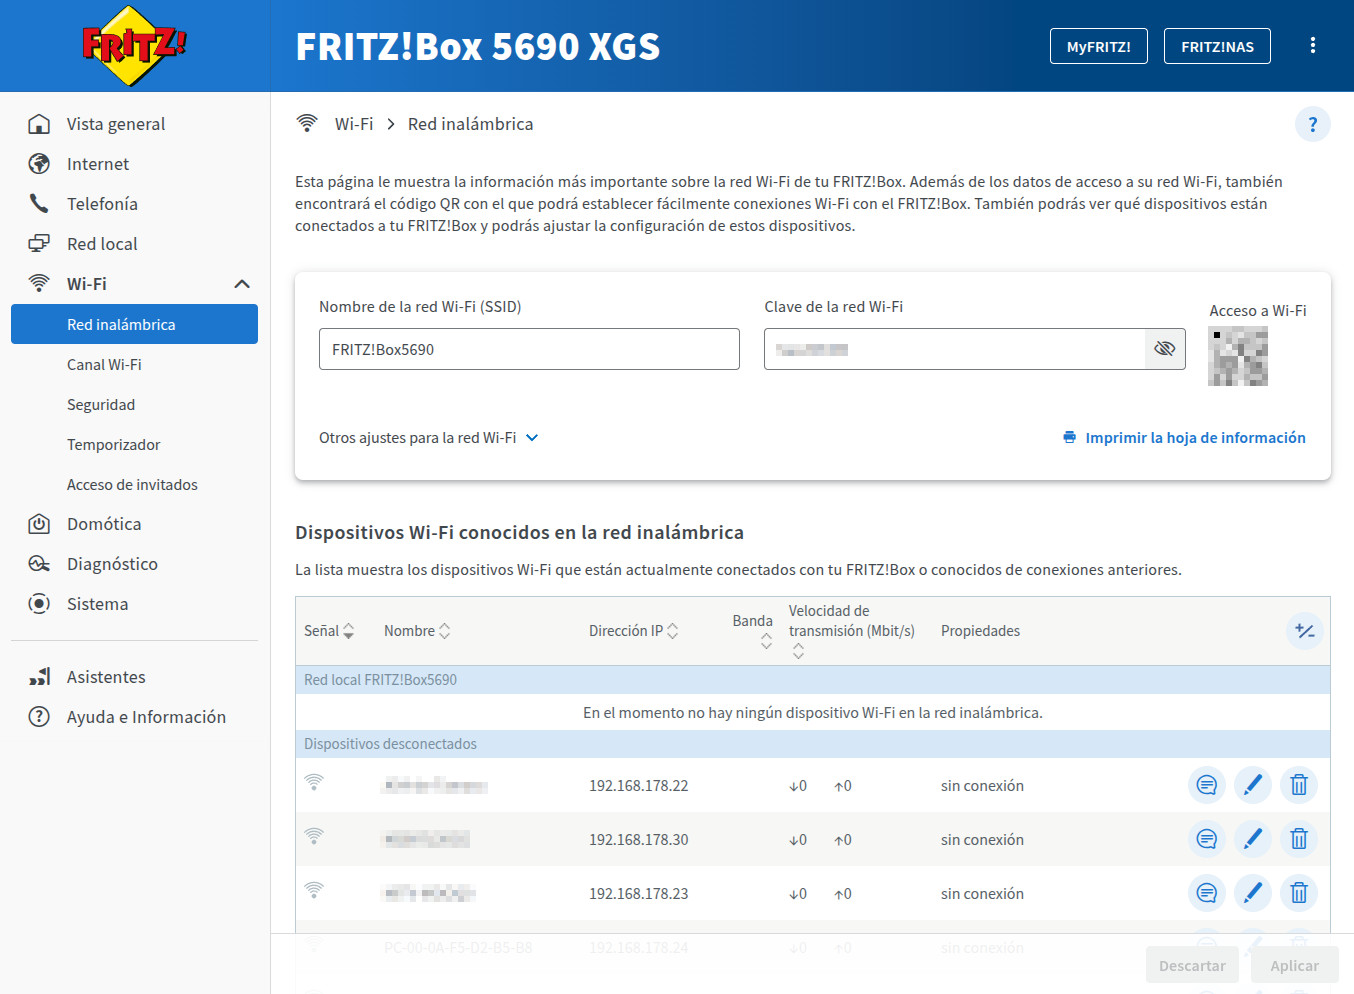Click into the Wi-Fi password field
Screen dimensions: 1354x994
pos(954,349)
